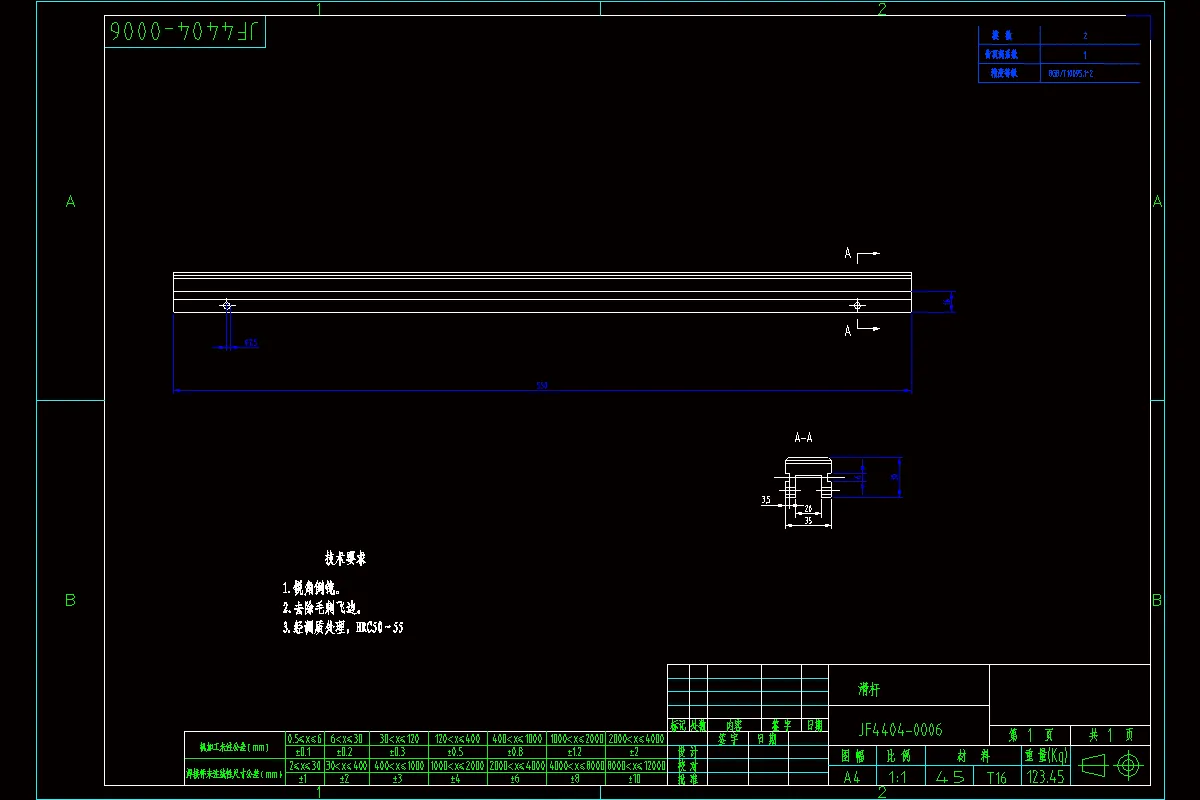This screenshot has width=1200, height=800.
Task: Select the upper A section arrow marker
Action: tap(863, 254)
